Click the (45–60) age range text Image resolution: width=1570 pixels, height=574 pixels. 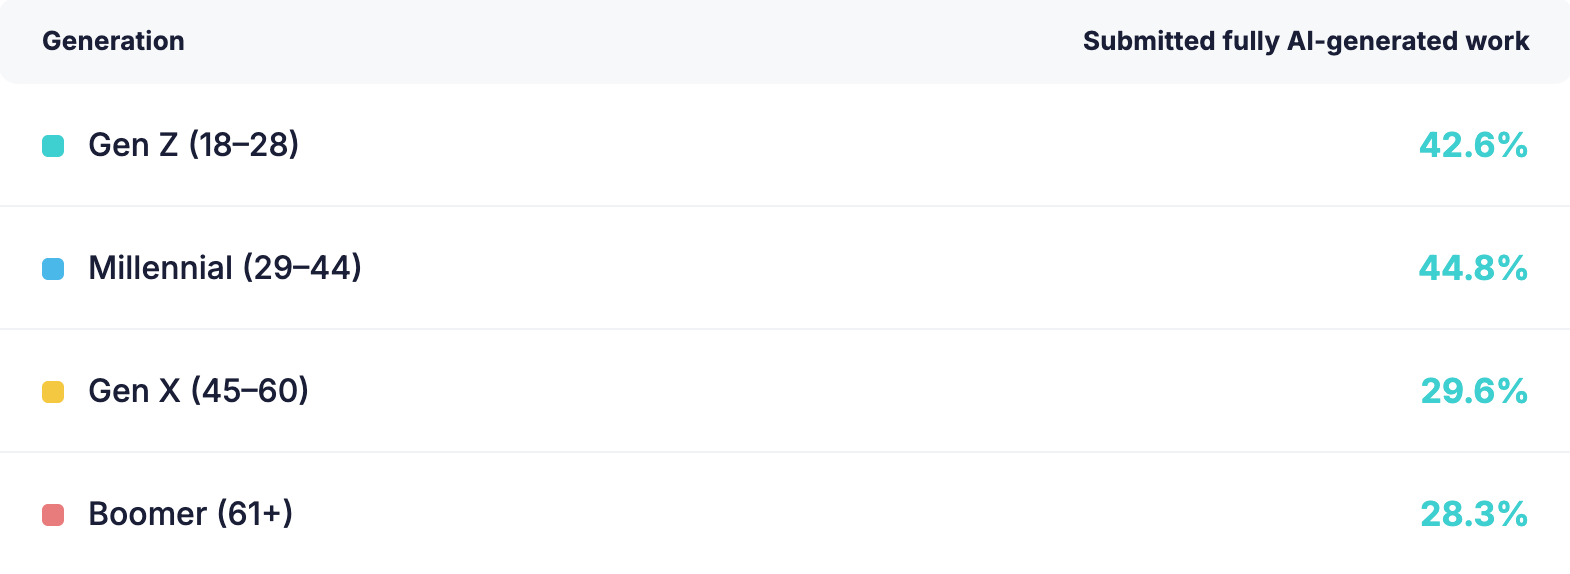[250, 391]
